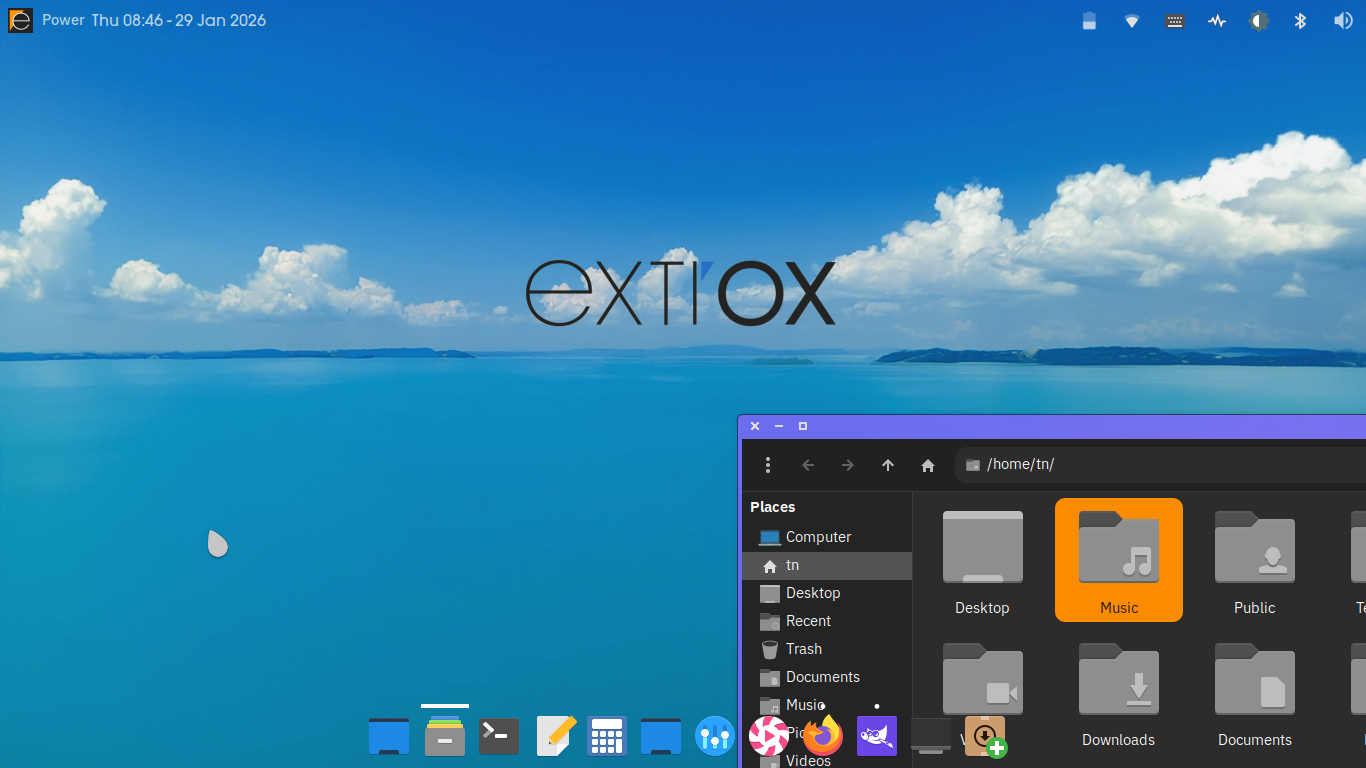The width and height of the screenshot is (1366, 768).
Task: Click the Places sidebar header
Action: pos(773,507)
